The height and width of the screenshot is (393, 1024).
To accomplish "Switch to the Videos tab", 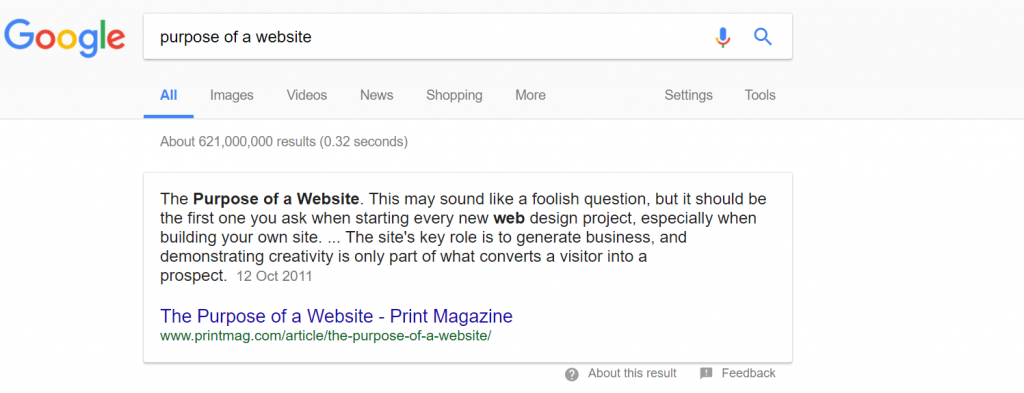I will pyautogui.click(x=307, y=95).
